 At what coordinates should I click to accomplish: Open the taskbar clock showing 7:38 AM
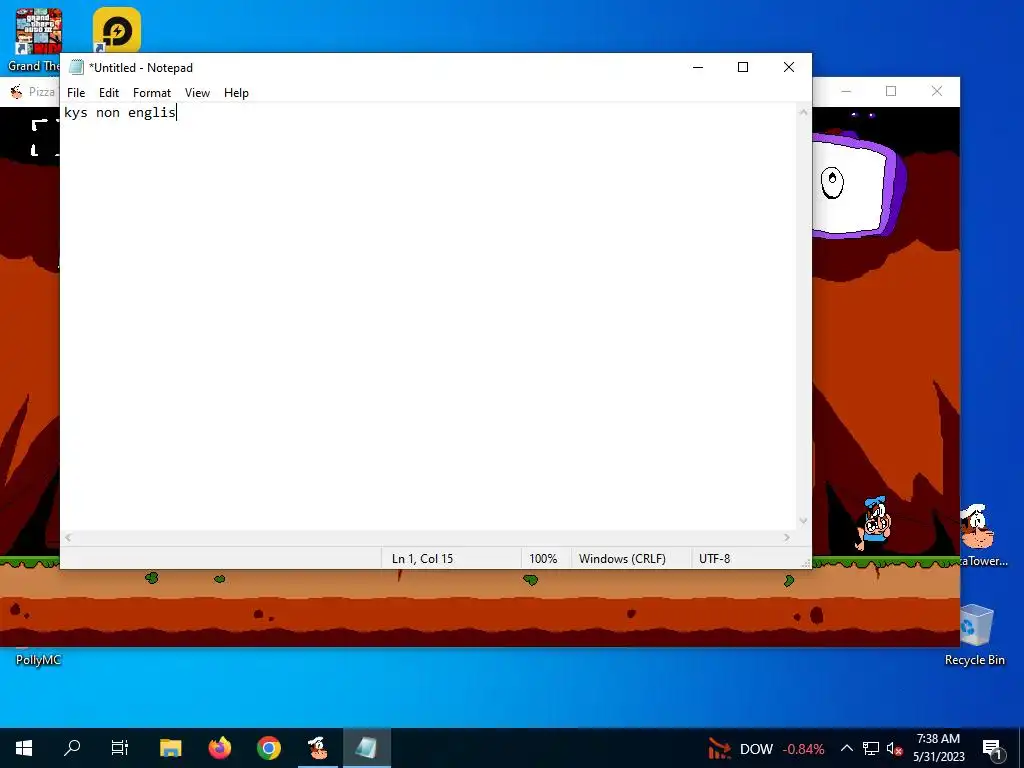[938, 748]
